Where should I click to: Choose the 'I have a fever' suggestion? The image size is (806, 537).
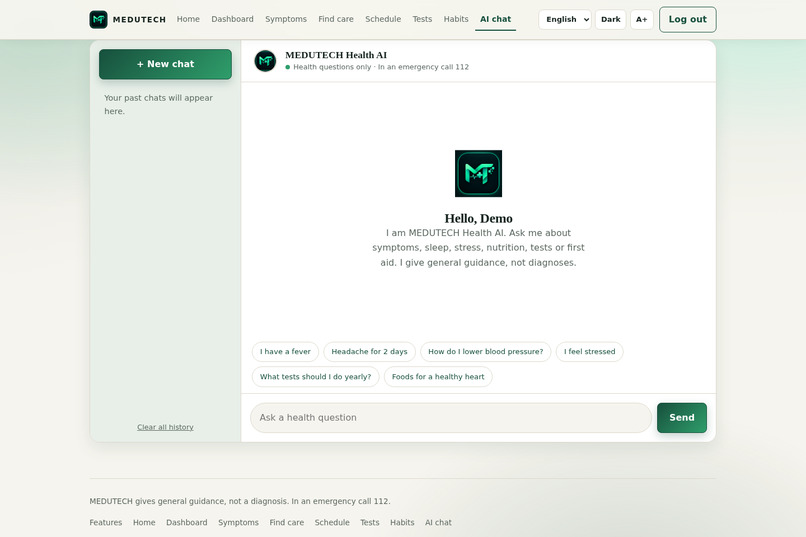click(285, 351)
